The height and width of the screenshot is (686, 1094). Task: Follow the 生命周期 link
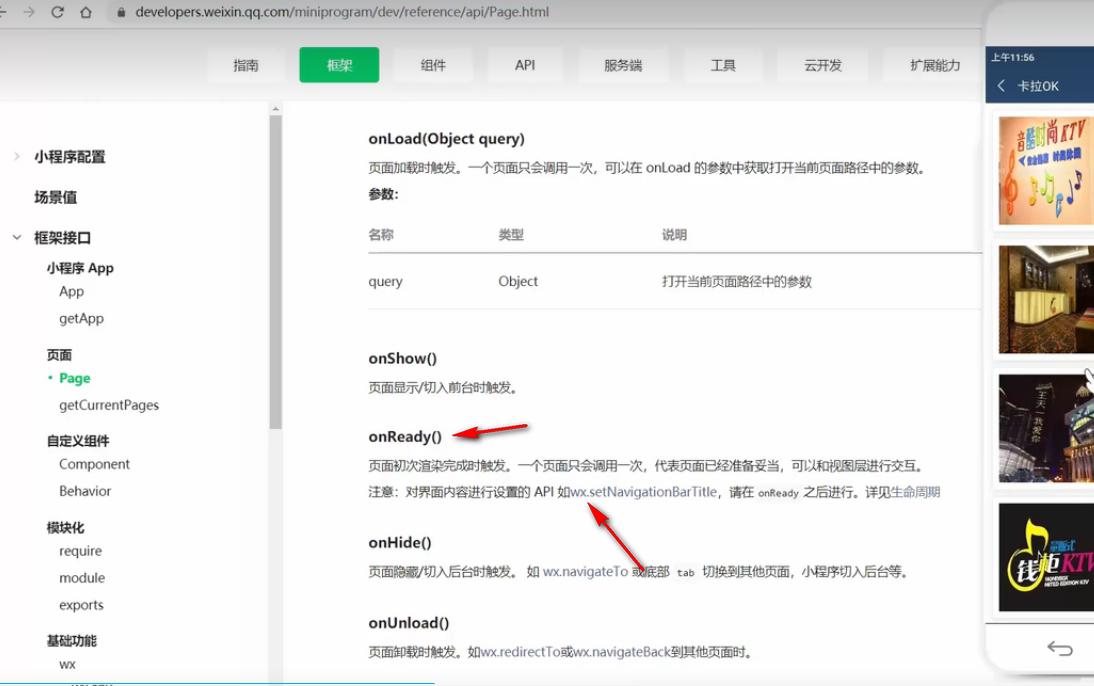(x=917, y=491)
